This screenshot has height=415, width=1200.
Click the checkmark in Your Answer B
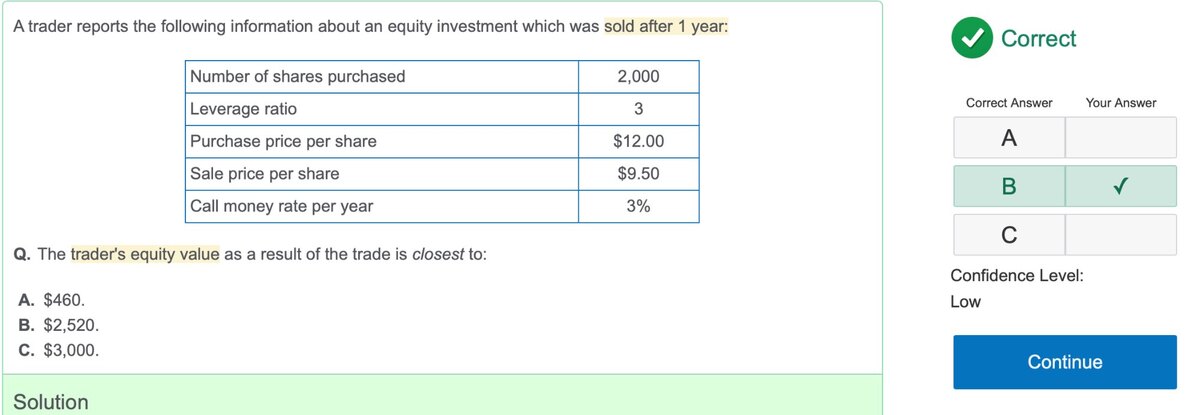(1120, 186)
